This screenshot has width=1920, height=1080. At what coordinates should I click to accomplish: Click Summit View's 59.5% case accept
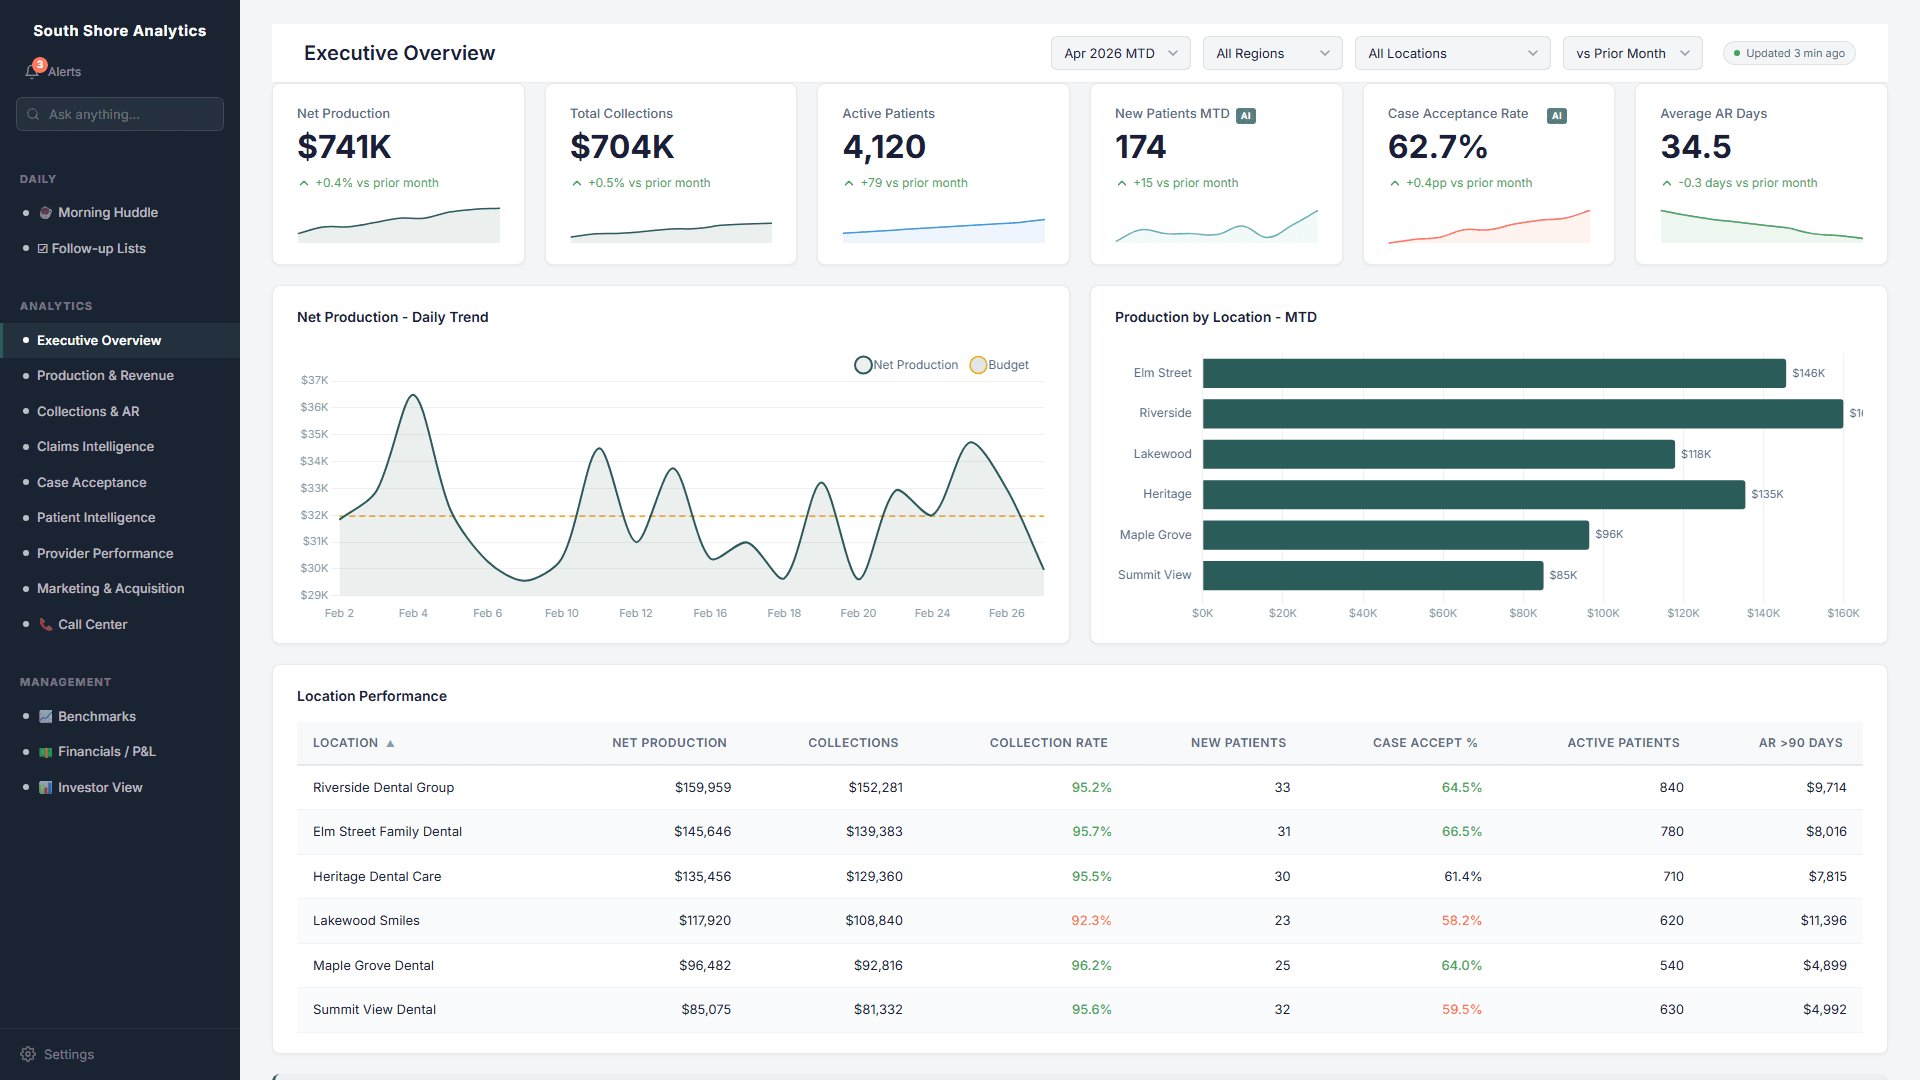1462,1010
